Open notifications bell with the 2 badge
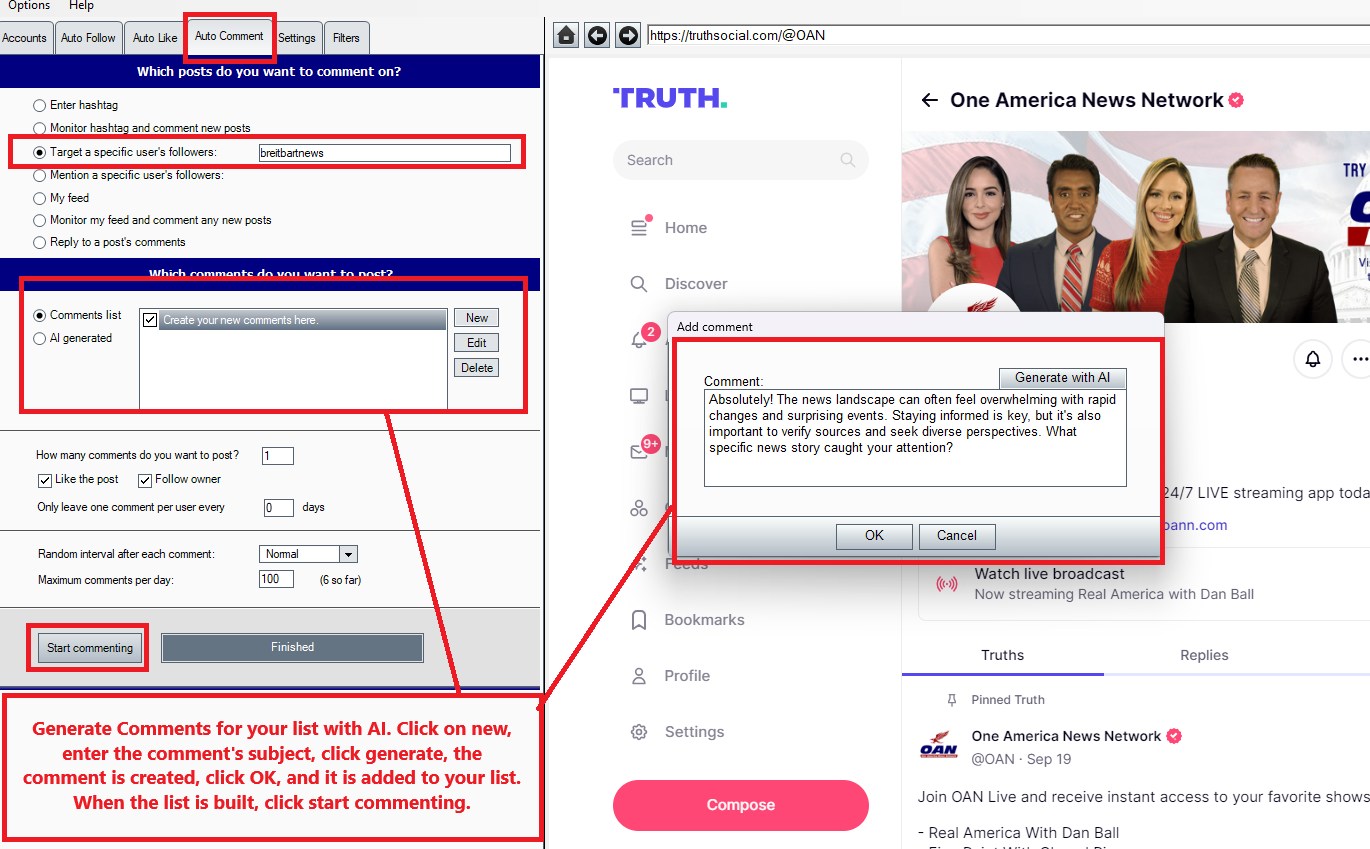 tap(640, 340)
